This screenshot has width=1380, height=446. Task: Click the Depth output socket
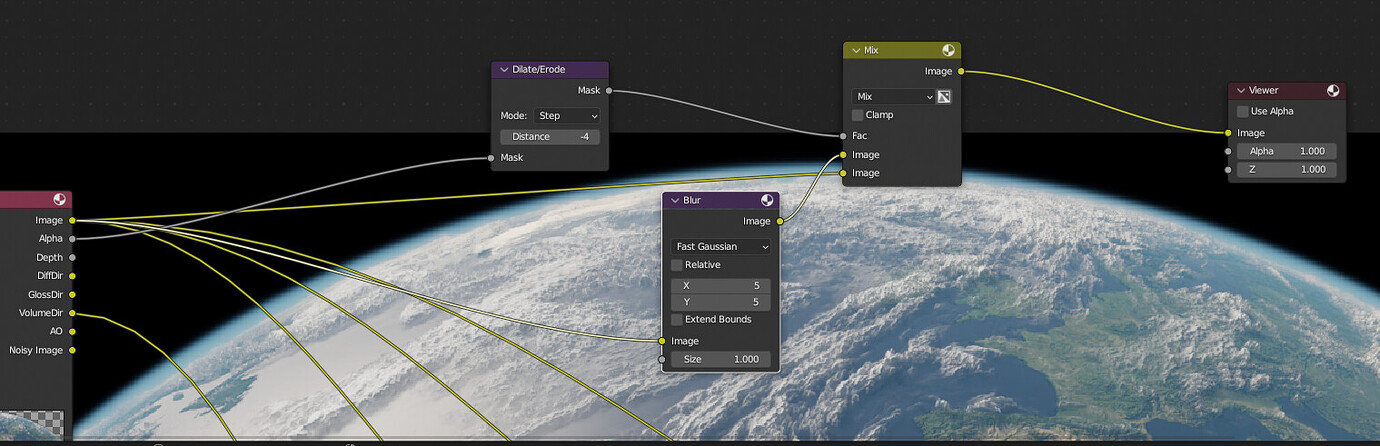click(72, 257)
